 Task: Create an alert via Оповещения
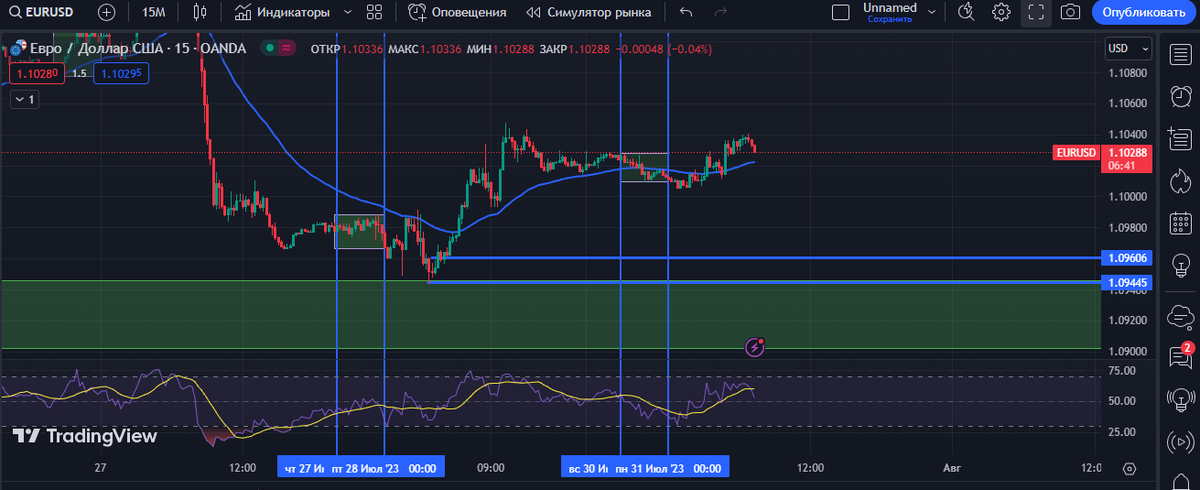click(456, 12)
